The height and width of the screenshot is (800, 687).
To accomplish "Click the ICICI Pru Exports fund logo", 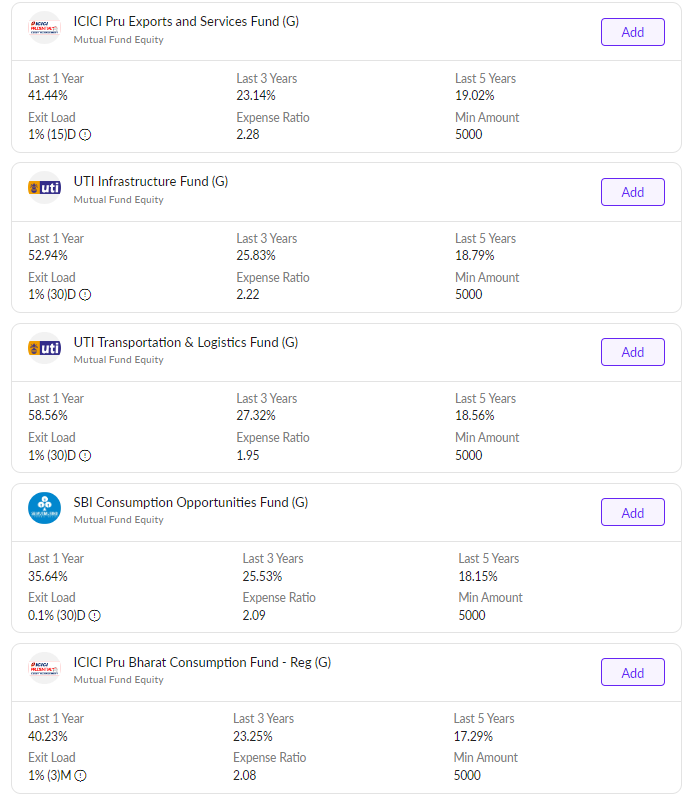I will click(45, 28).
